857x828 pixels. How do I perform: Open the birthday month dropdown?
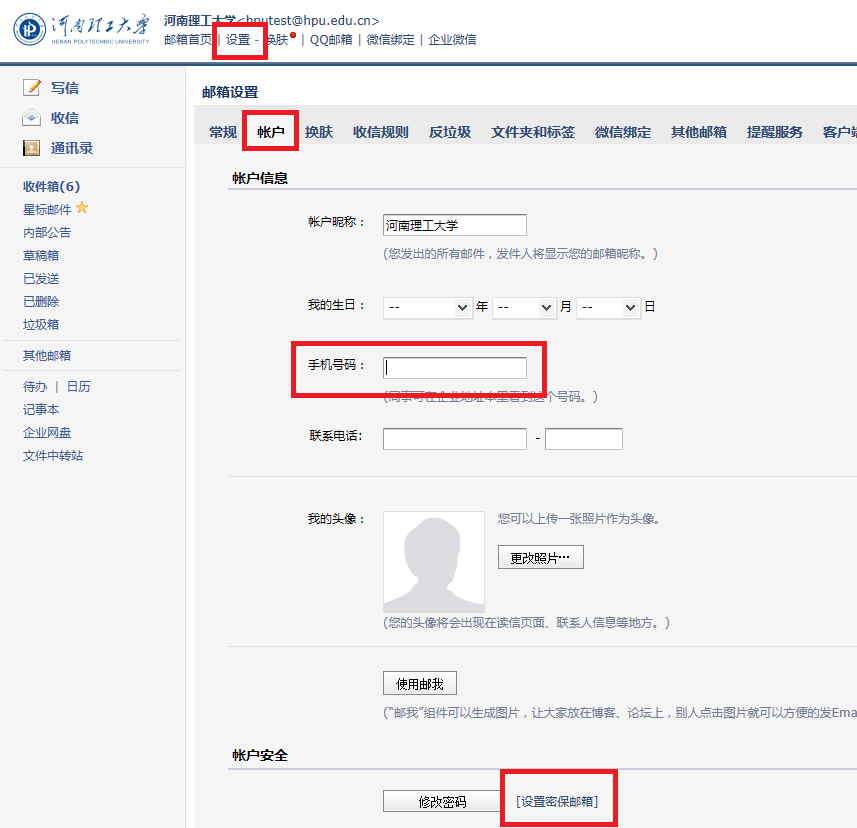point(524,307)
